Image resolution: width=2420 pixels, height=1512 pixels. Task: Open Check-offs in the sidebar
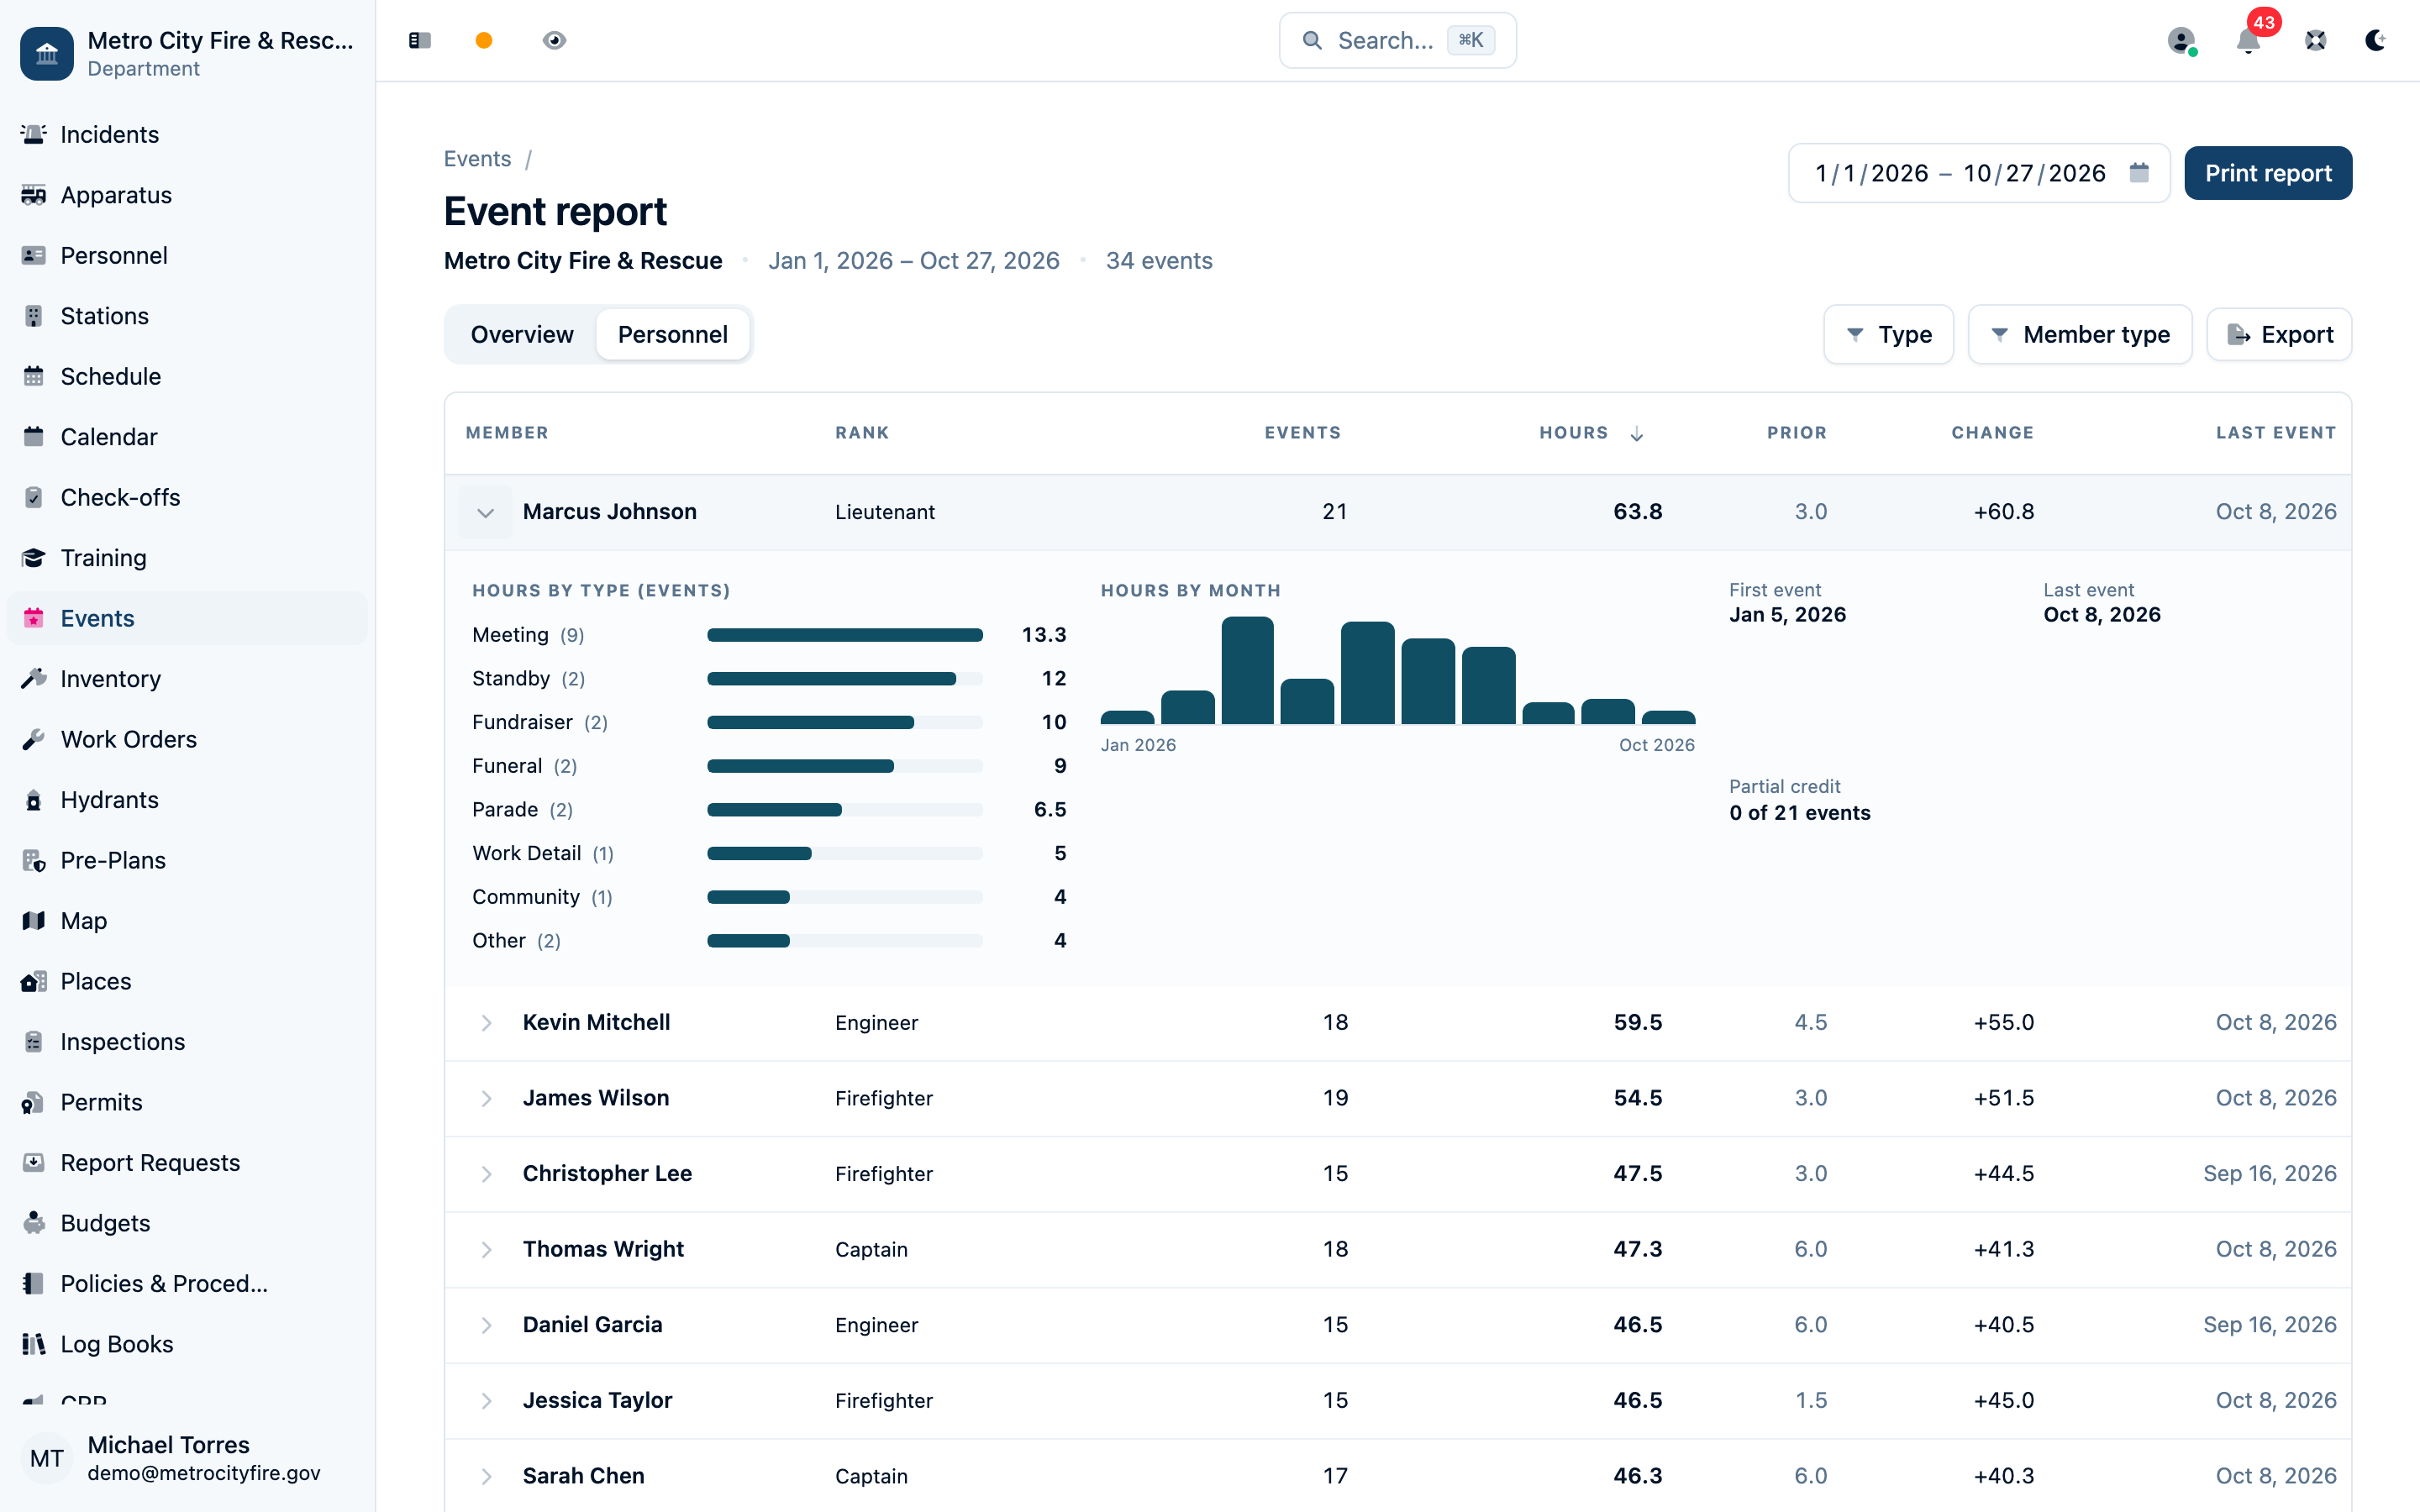coord(187,497)
